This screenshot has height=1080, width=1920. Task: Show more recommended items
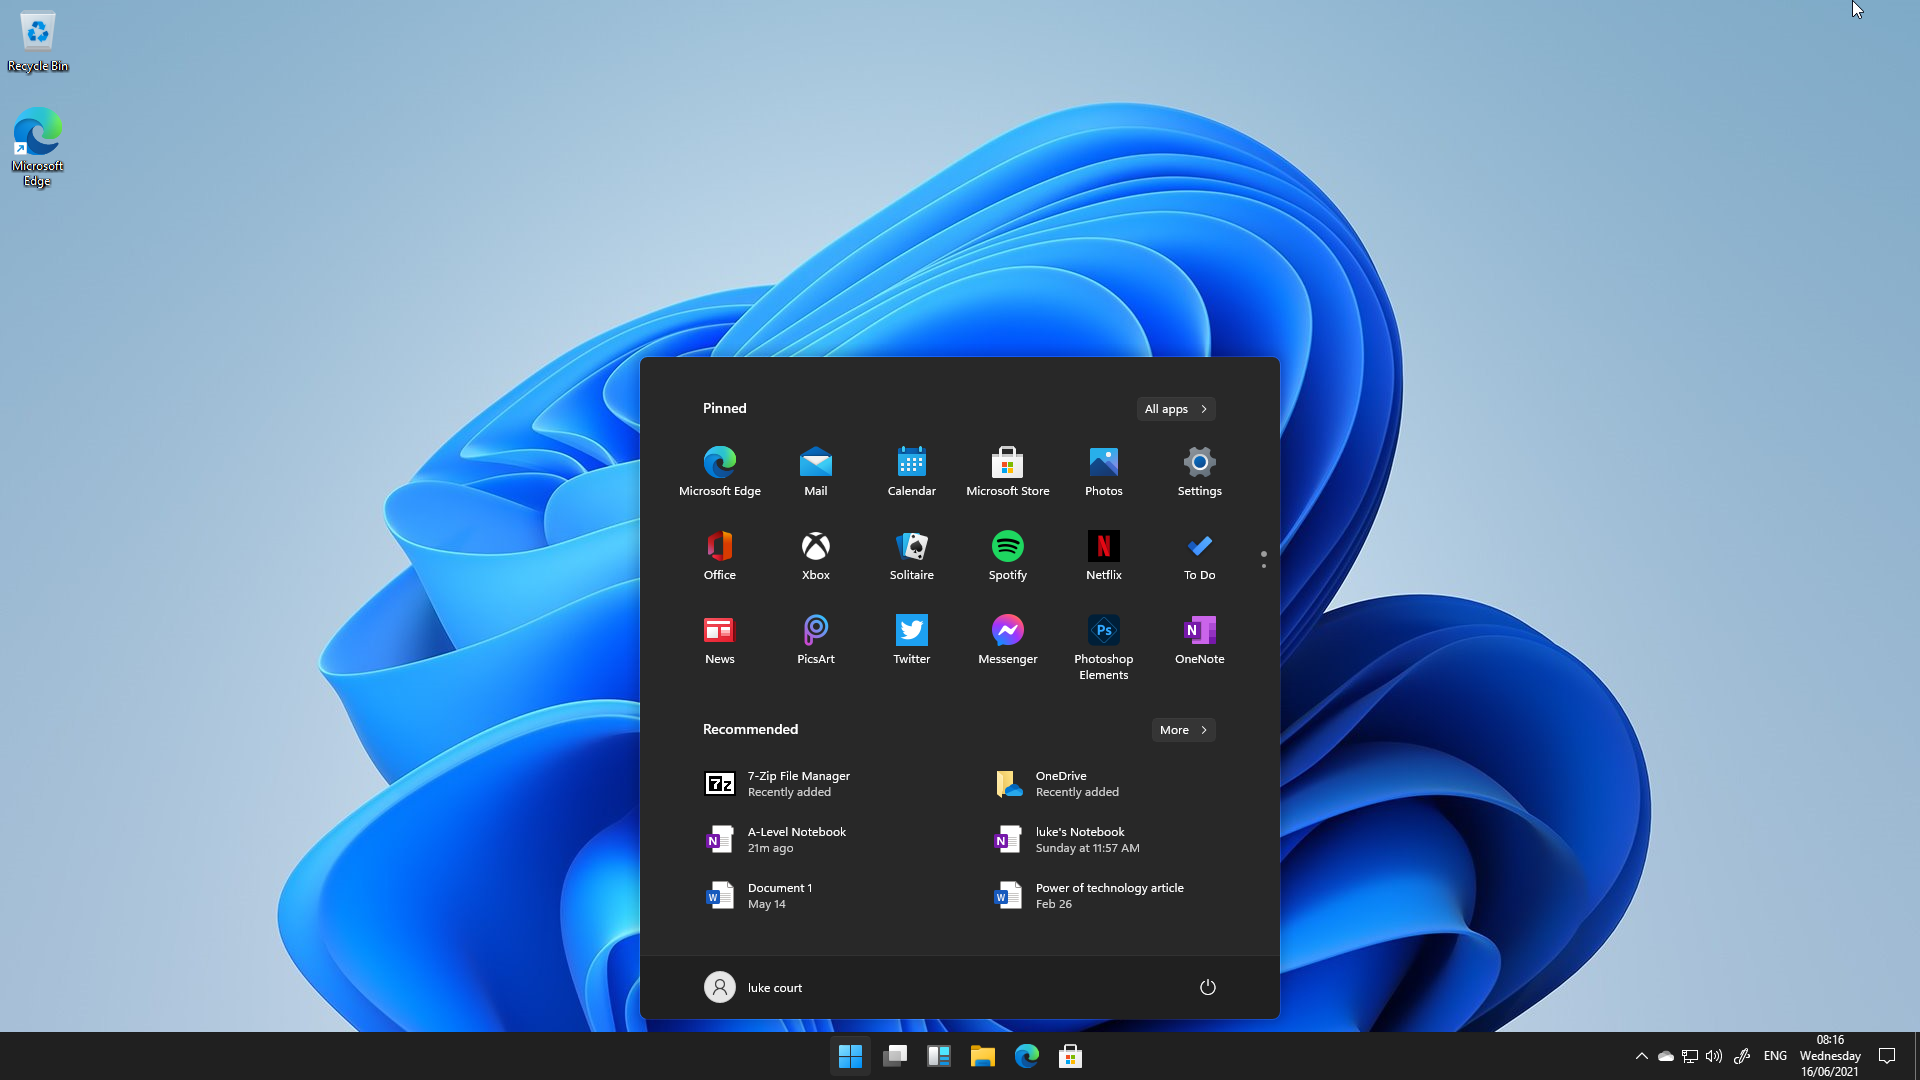point(1182,729)
